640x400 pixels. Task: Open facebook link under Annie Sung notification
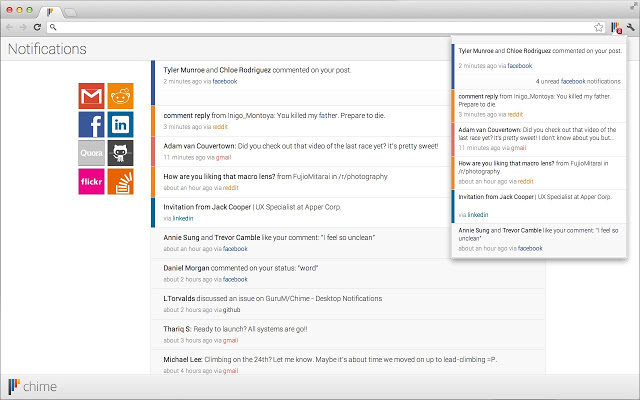coord(236,249)
